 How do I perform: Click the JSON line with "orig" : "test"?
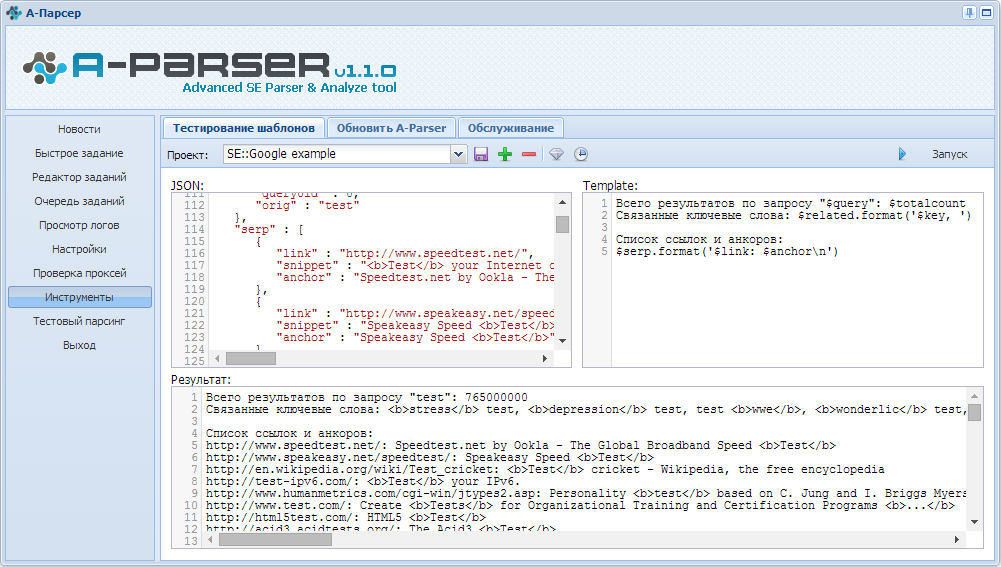[x=307, y=205]
